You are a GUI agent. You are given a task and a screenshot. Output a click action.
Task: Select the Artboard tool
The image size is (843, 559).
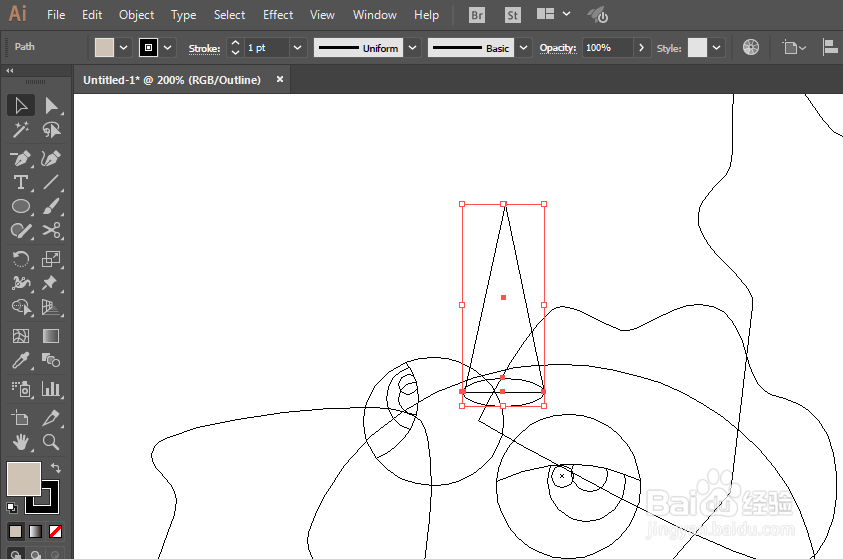click(21, 418)
